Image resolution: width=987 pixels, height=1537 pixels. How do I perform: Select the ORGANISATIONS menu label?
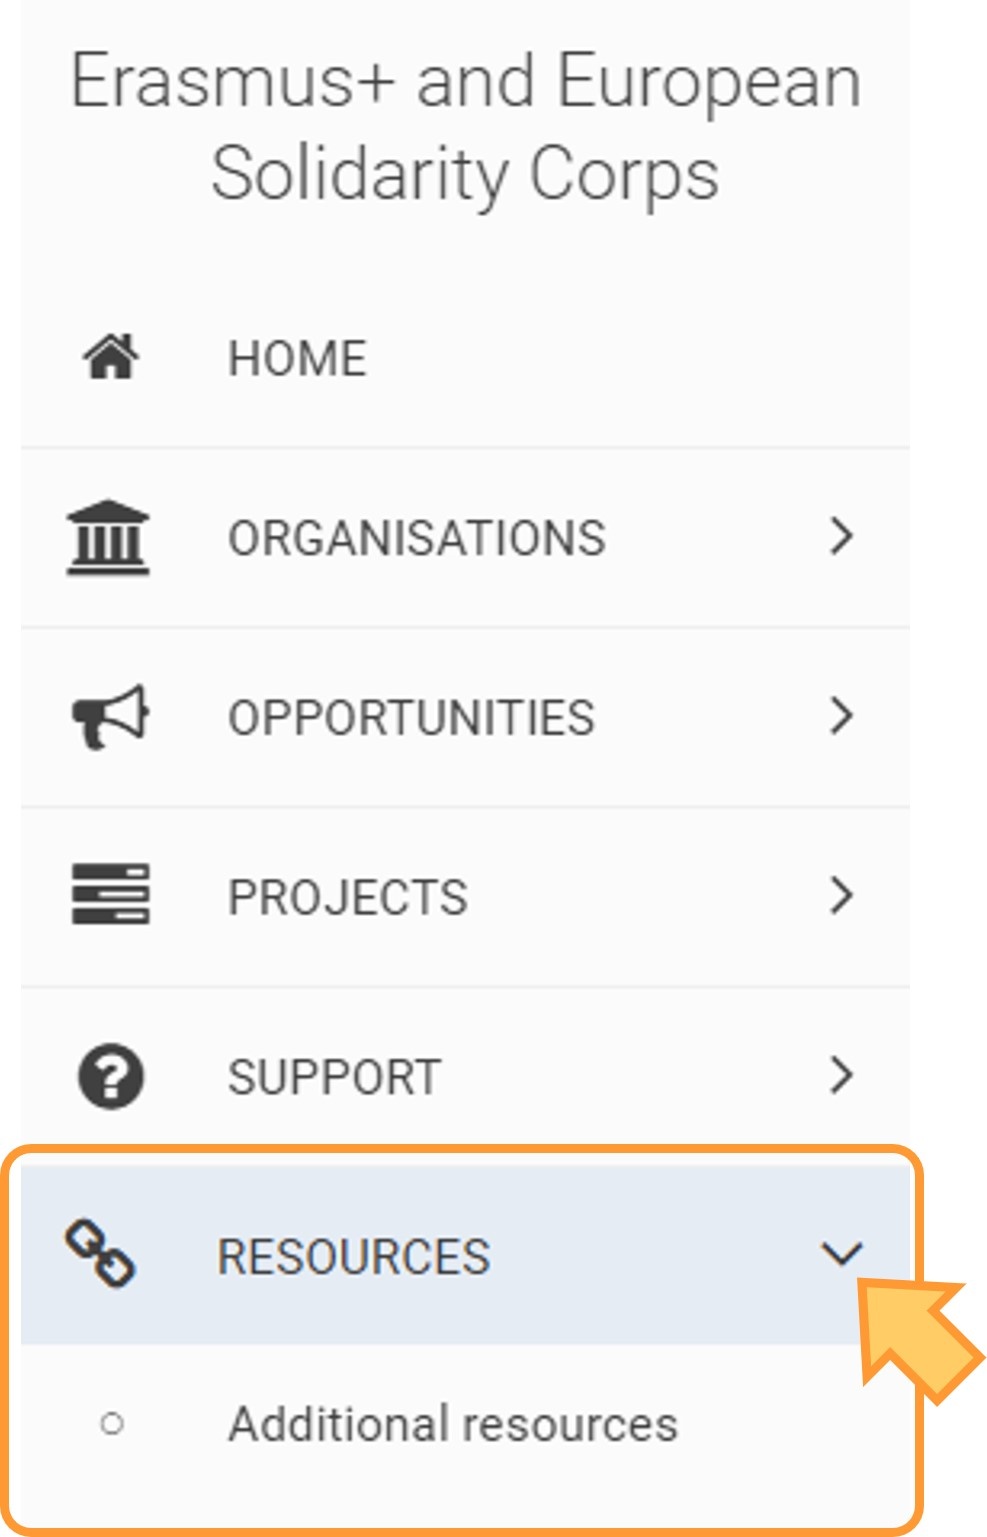pyautogui.click(x=417, y=538)
